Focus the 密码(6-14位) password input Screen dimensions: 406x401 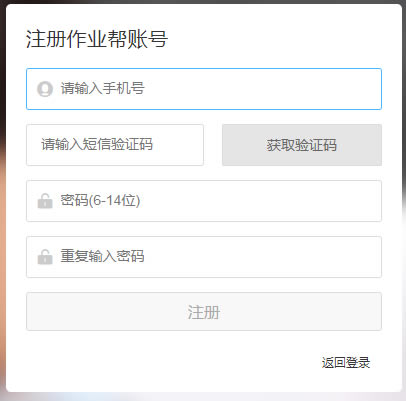coord(204,201)
